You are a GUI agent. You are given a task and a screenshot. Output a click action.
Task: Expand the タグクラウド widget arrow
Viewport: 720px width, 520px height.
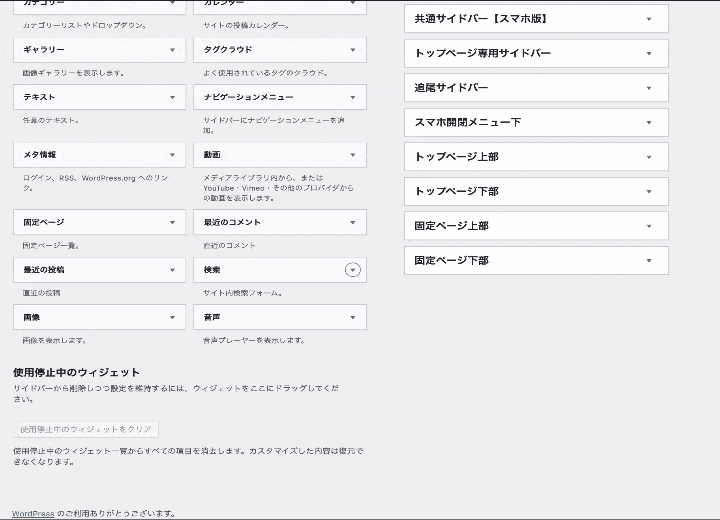(x=353, y=50)
